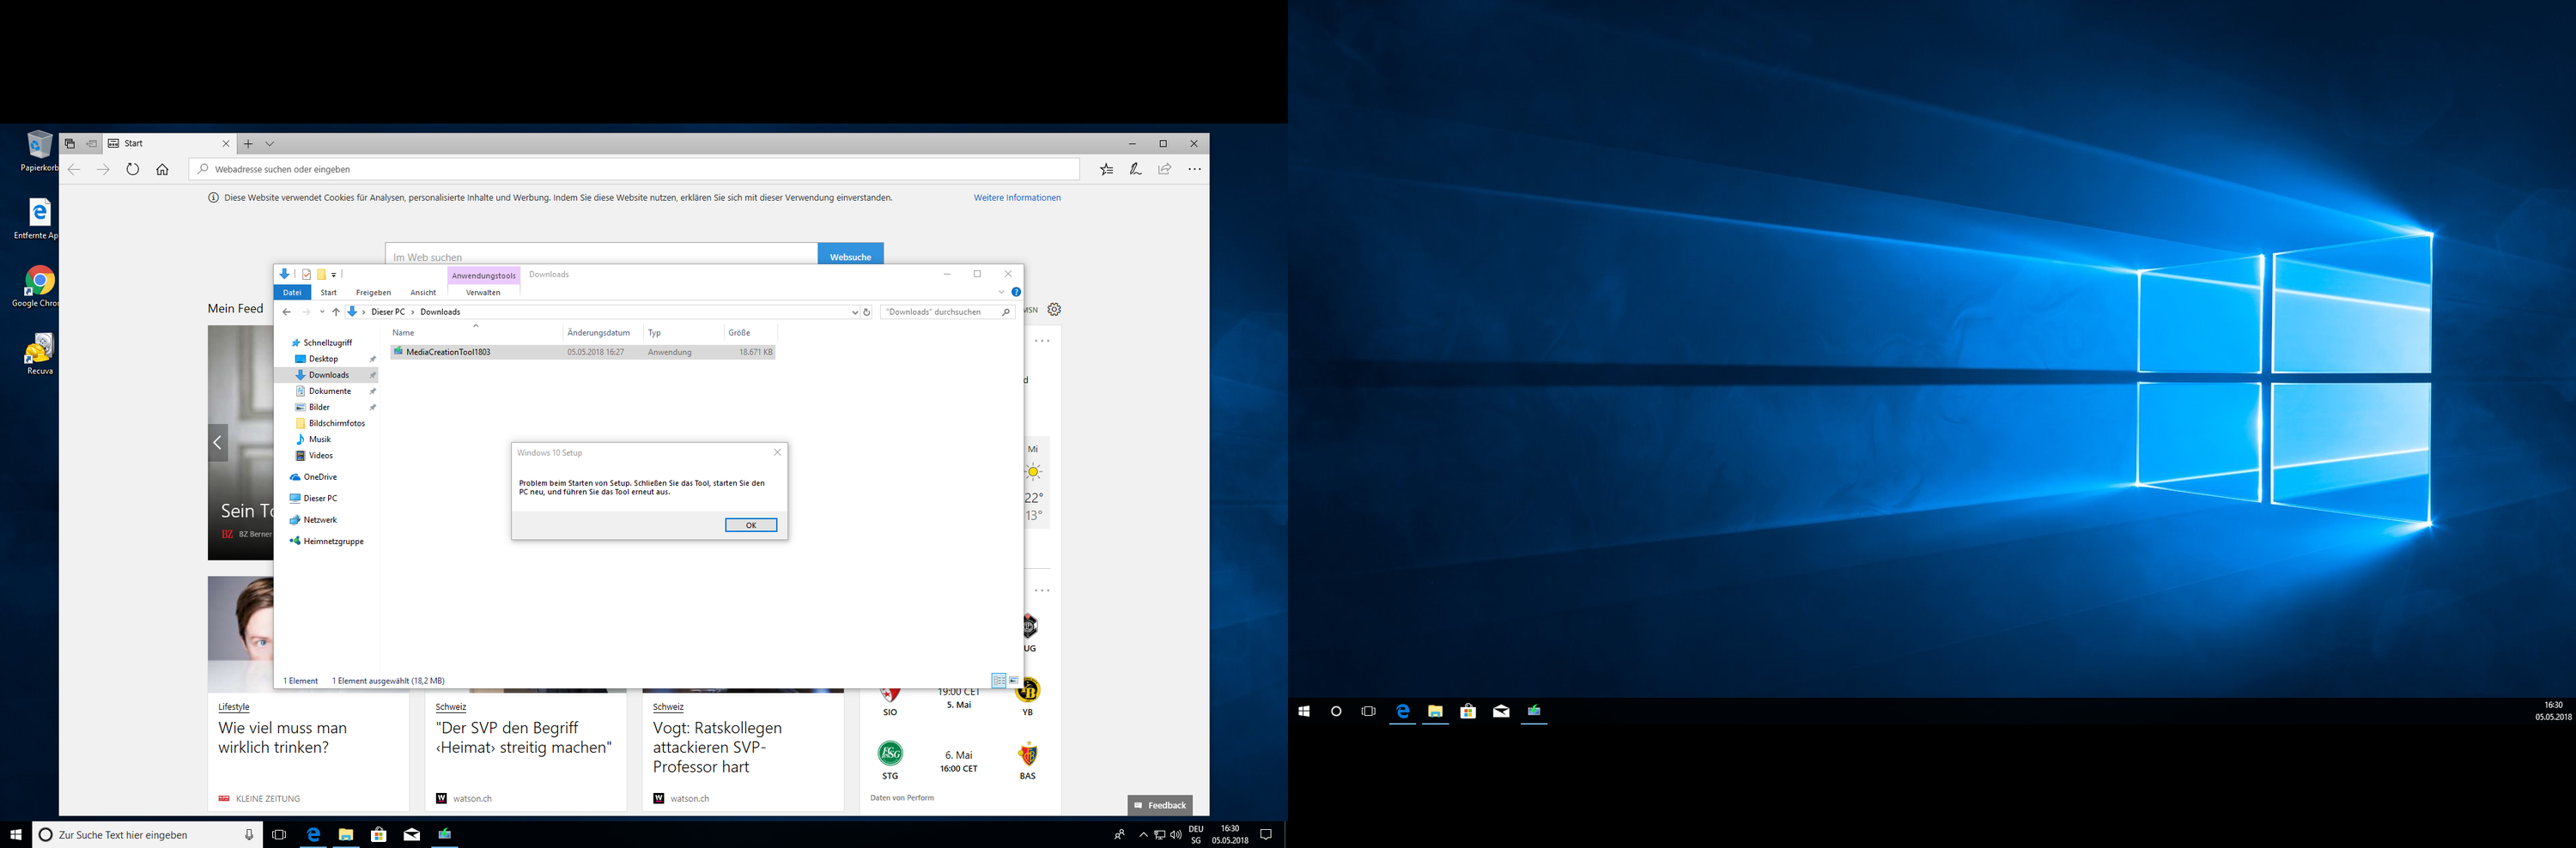Switch Explorer to large thumbnails view icon
This screenshot has height=848, width=2576.
coord(1013,680)
